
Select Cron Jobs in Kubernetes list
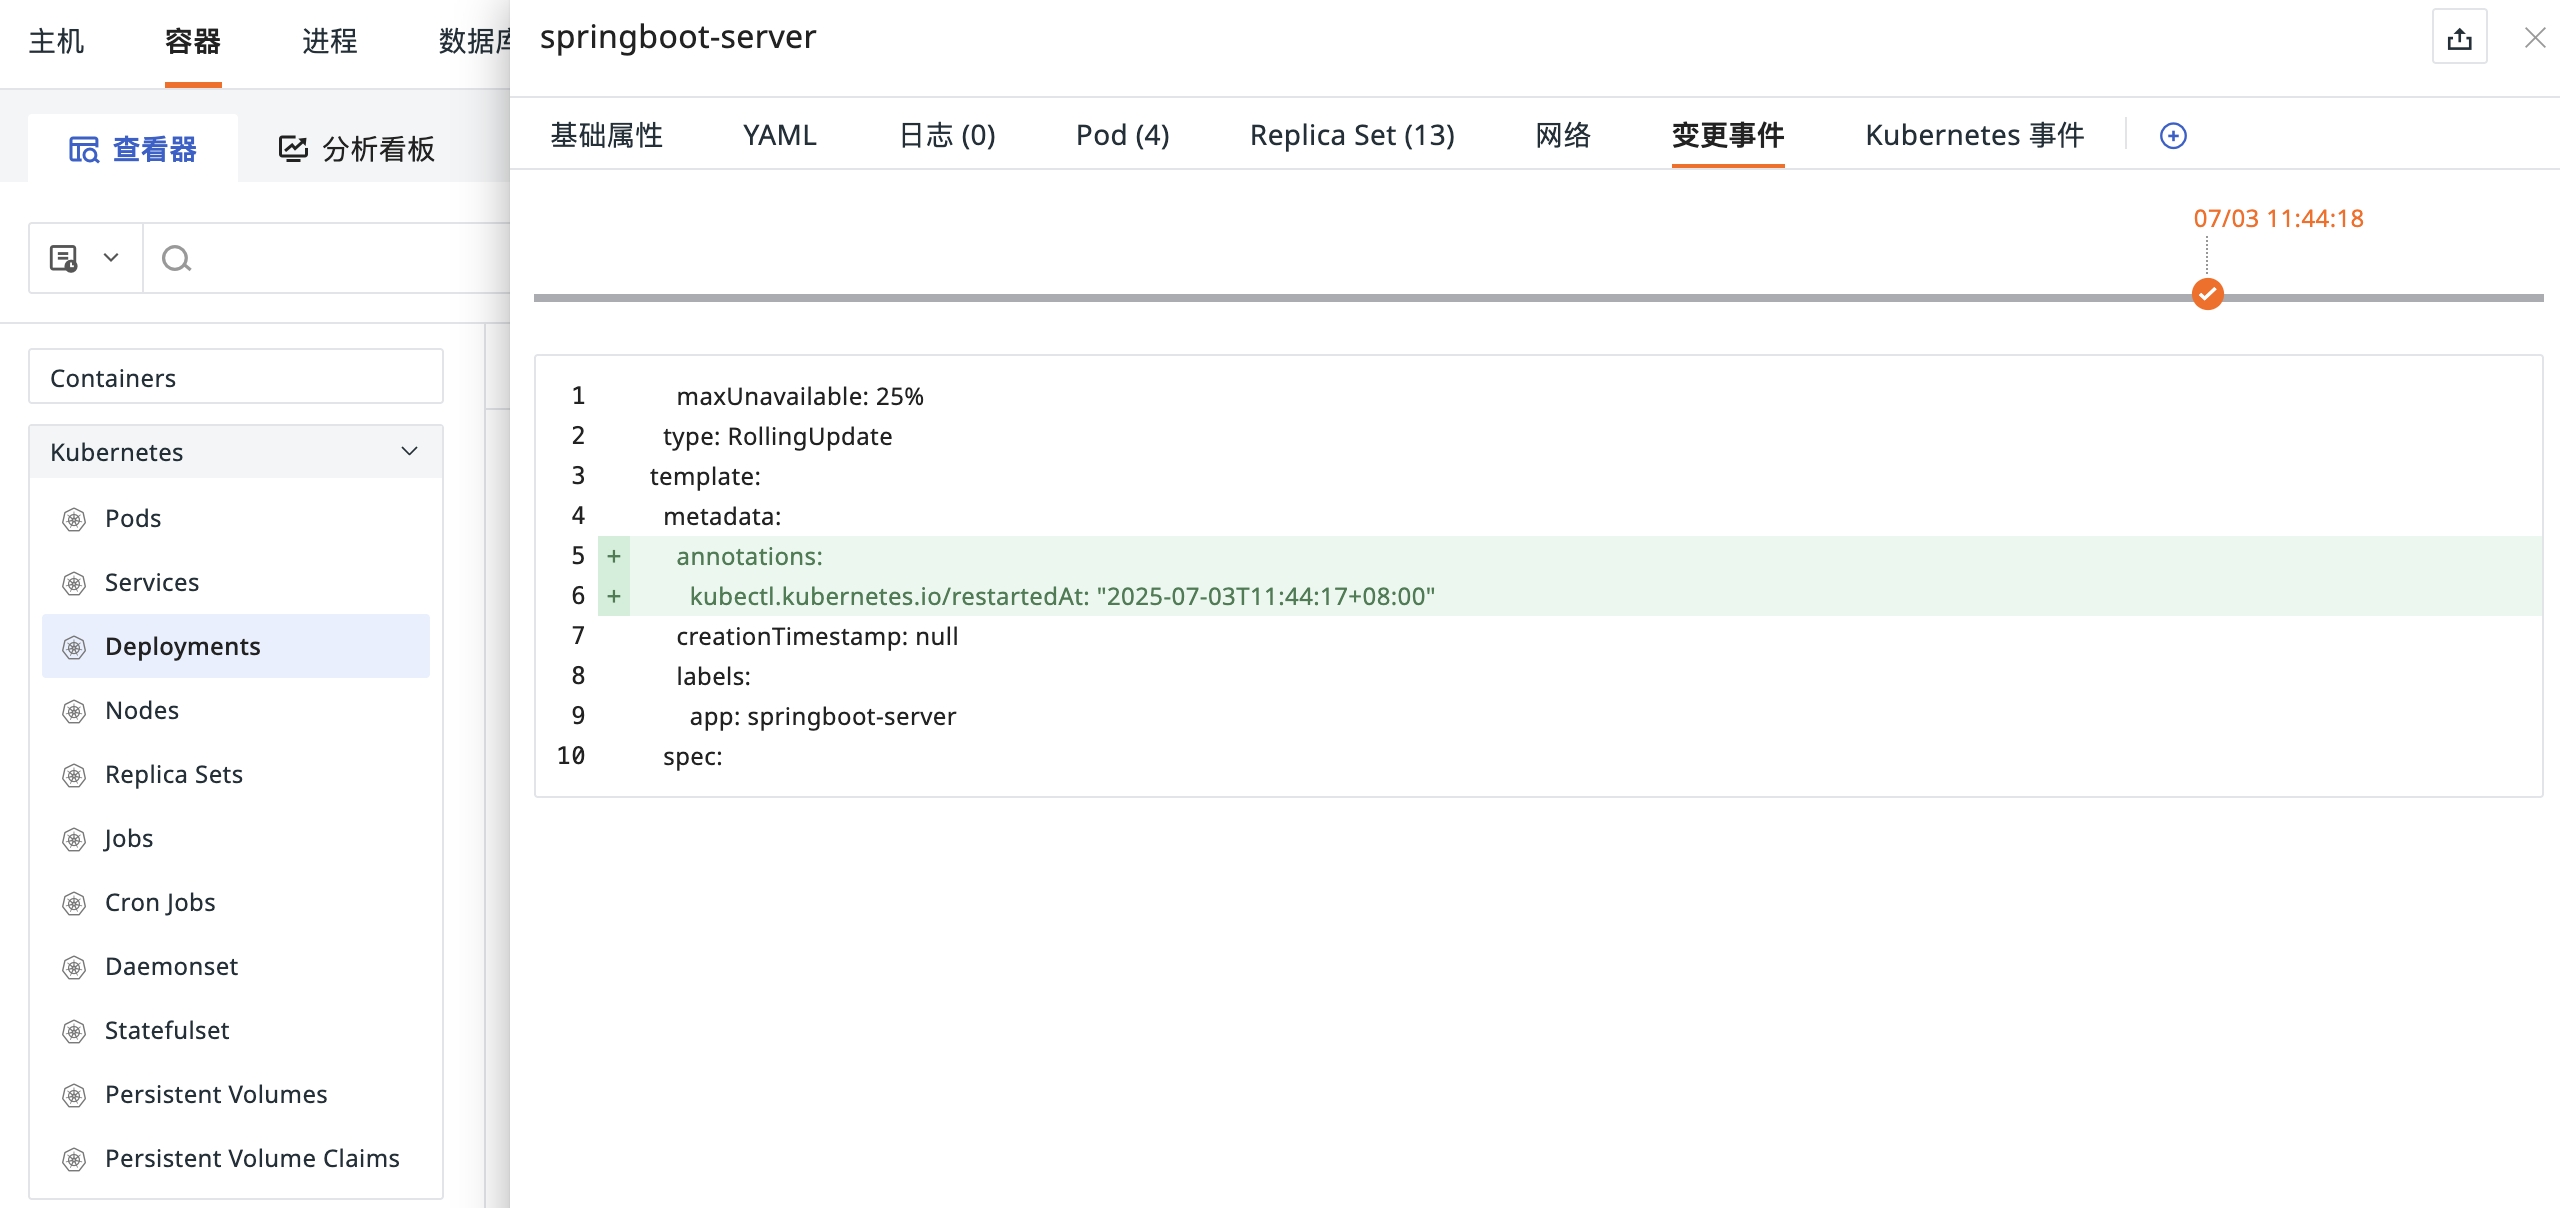160,902
